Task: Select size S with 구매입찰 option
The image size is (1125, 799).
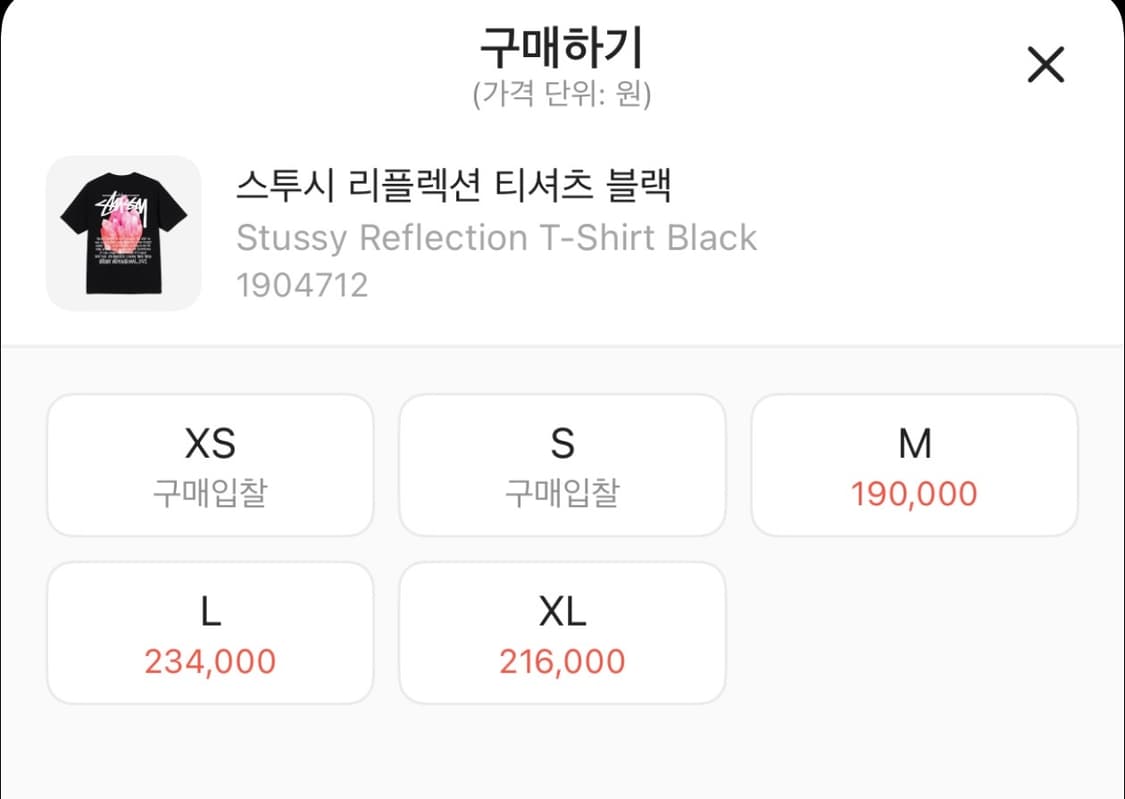Action: click(x=562, y=464)
